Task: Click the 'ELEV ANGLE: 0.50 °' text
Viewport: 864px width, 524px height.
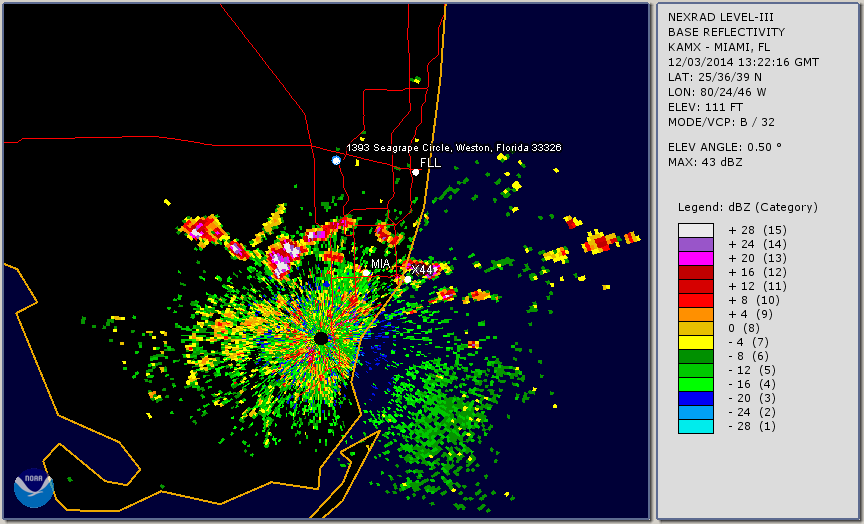Action: point(725,147)
